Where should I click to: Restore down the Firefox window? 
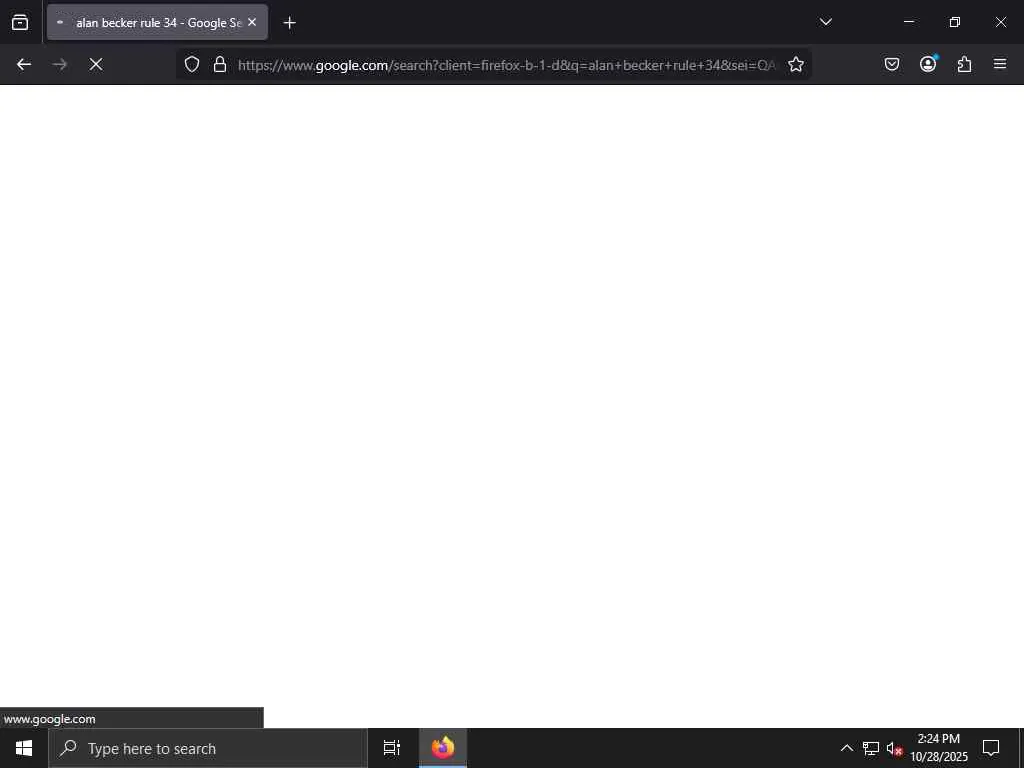[955, 22]
